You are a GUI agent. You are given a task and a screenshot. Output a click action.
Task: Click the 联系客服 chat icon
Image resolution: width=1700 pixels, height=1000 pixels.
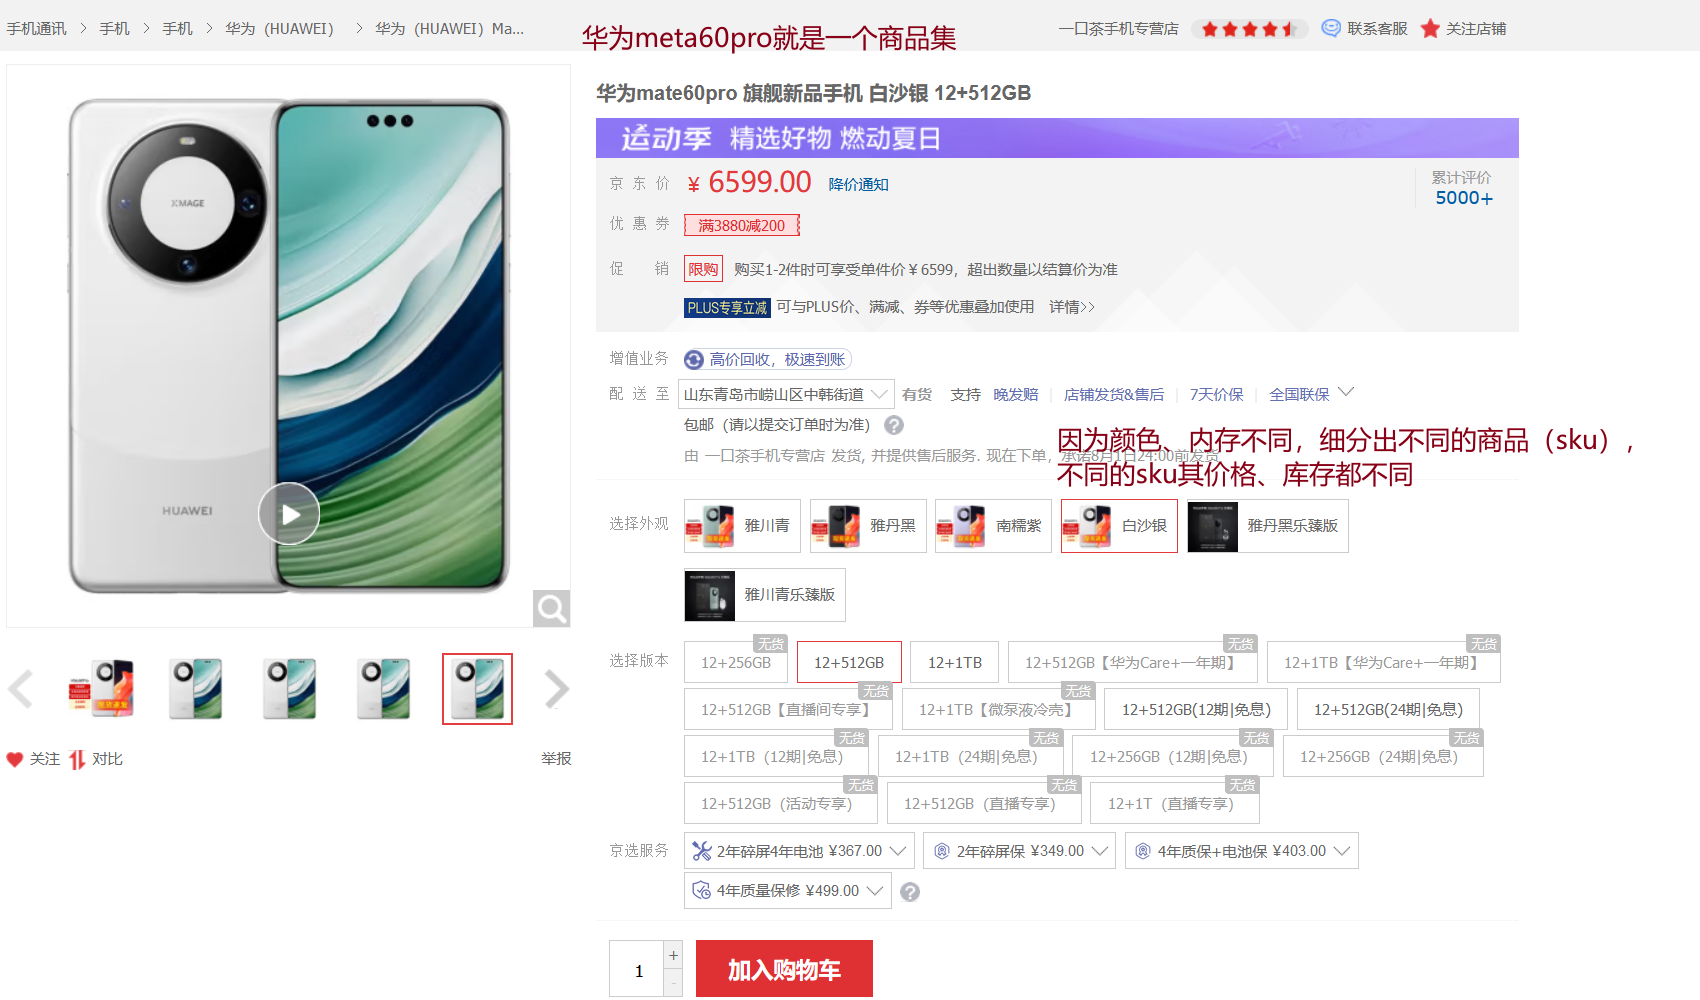click(1331, 28)
